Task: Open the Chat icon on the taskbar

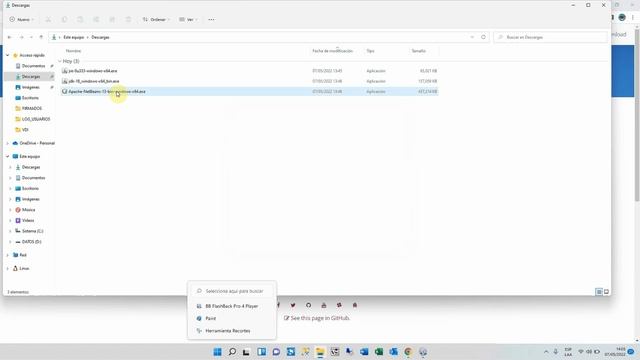Action: coord(276,352)
